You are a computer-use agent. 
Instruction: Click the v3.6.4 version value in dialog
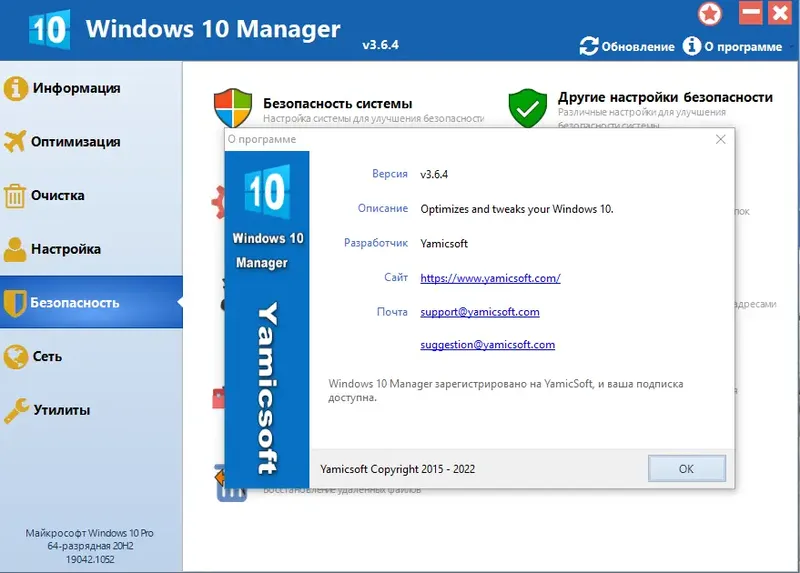(x=434, y=175)
